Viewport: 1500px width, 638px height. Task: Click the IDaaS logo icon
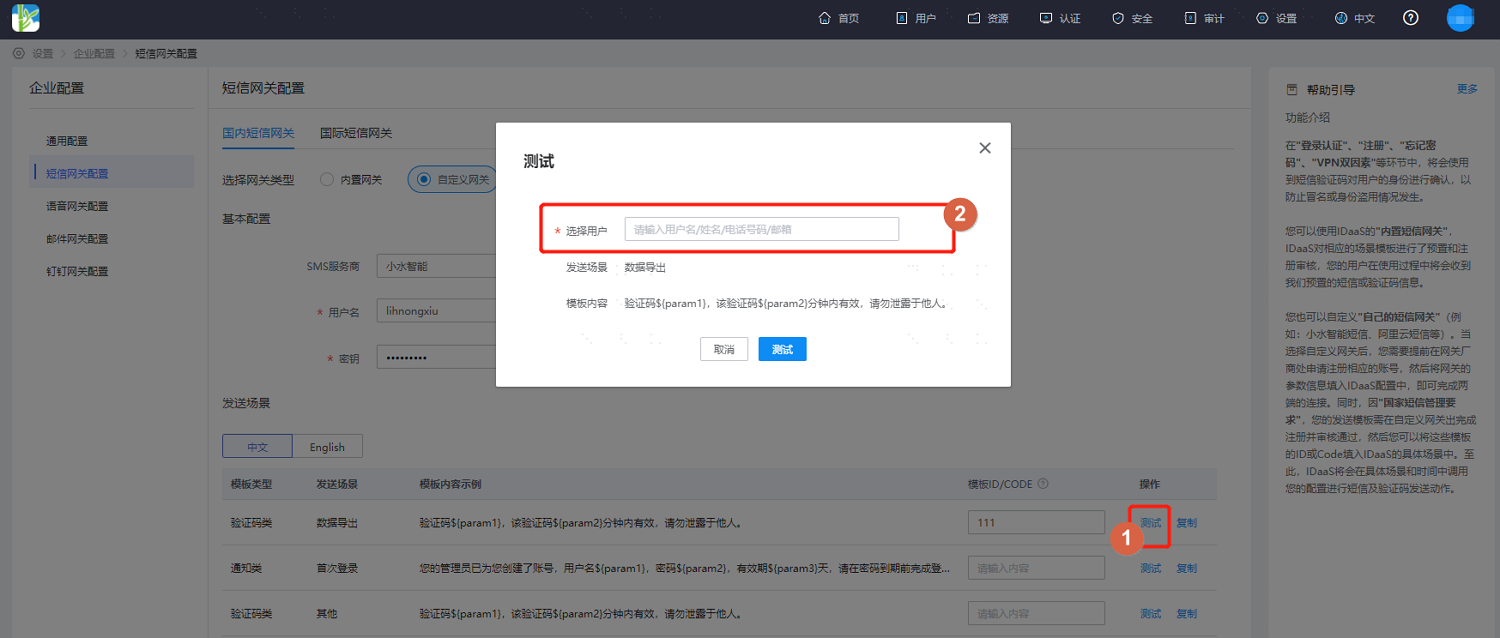click(x=25, y=18)
